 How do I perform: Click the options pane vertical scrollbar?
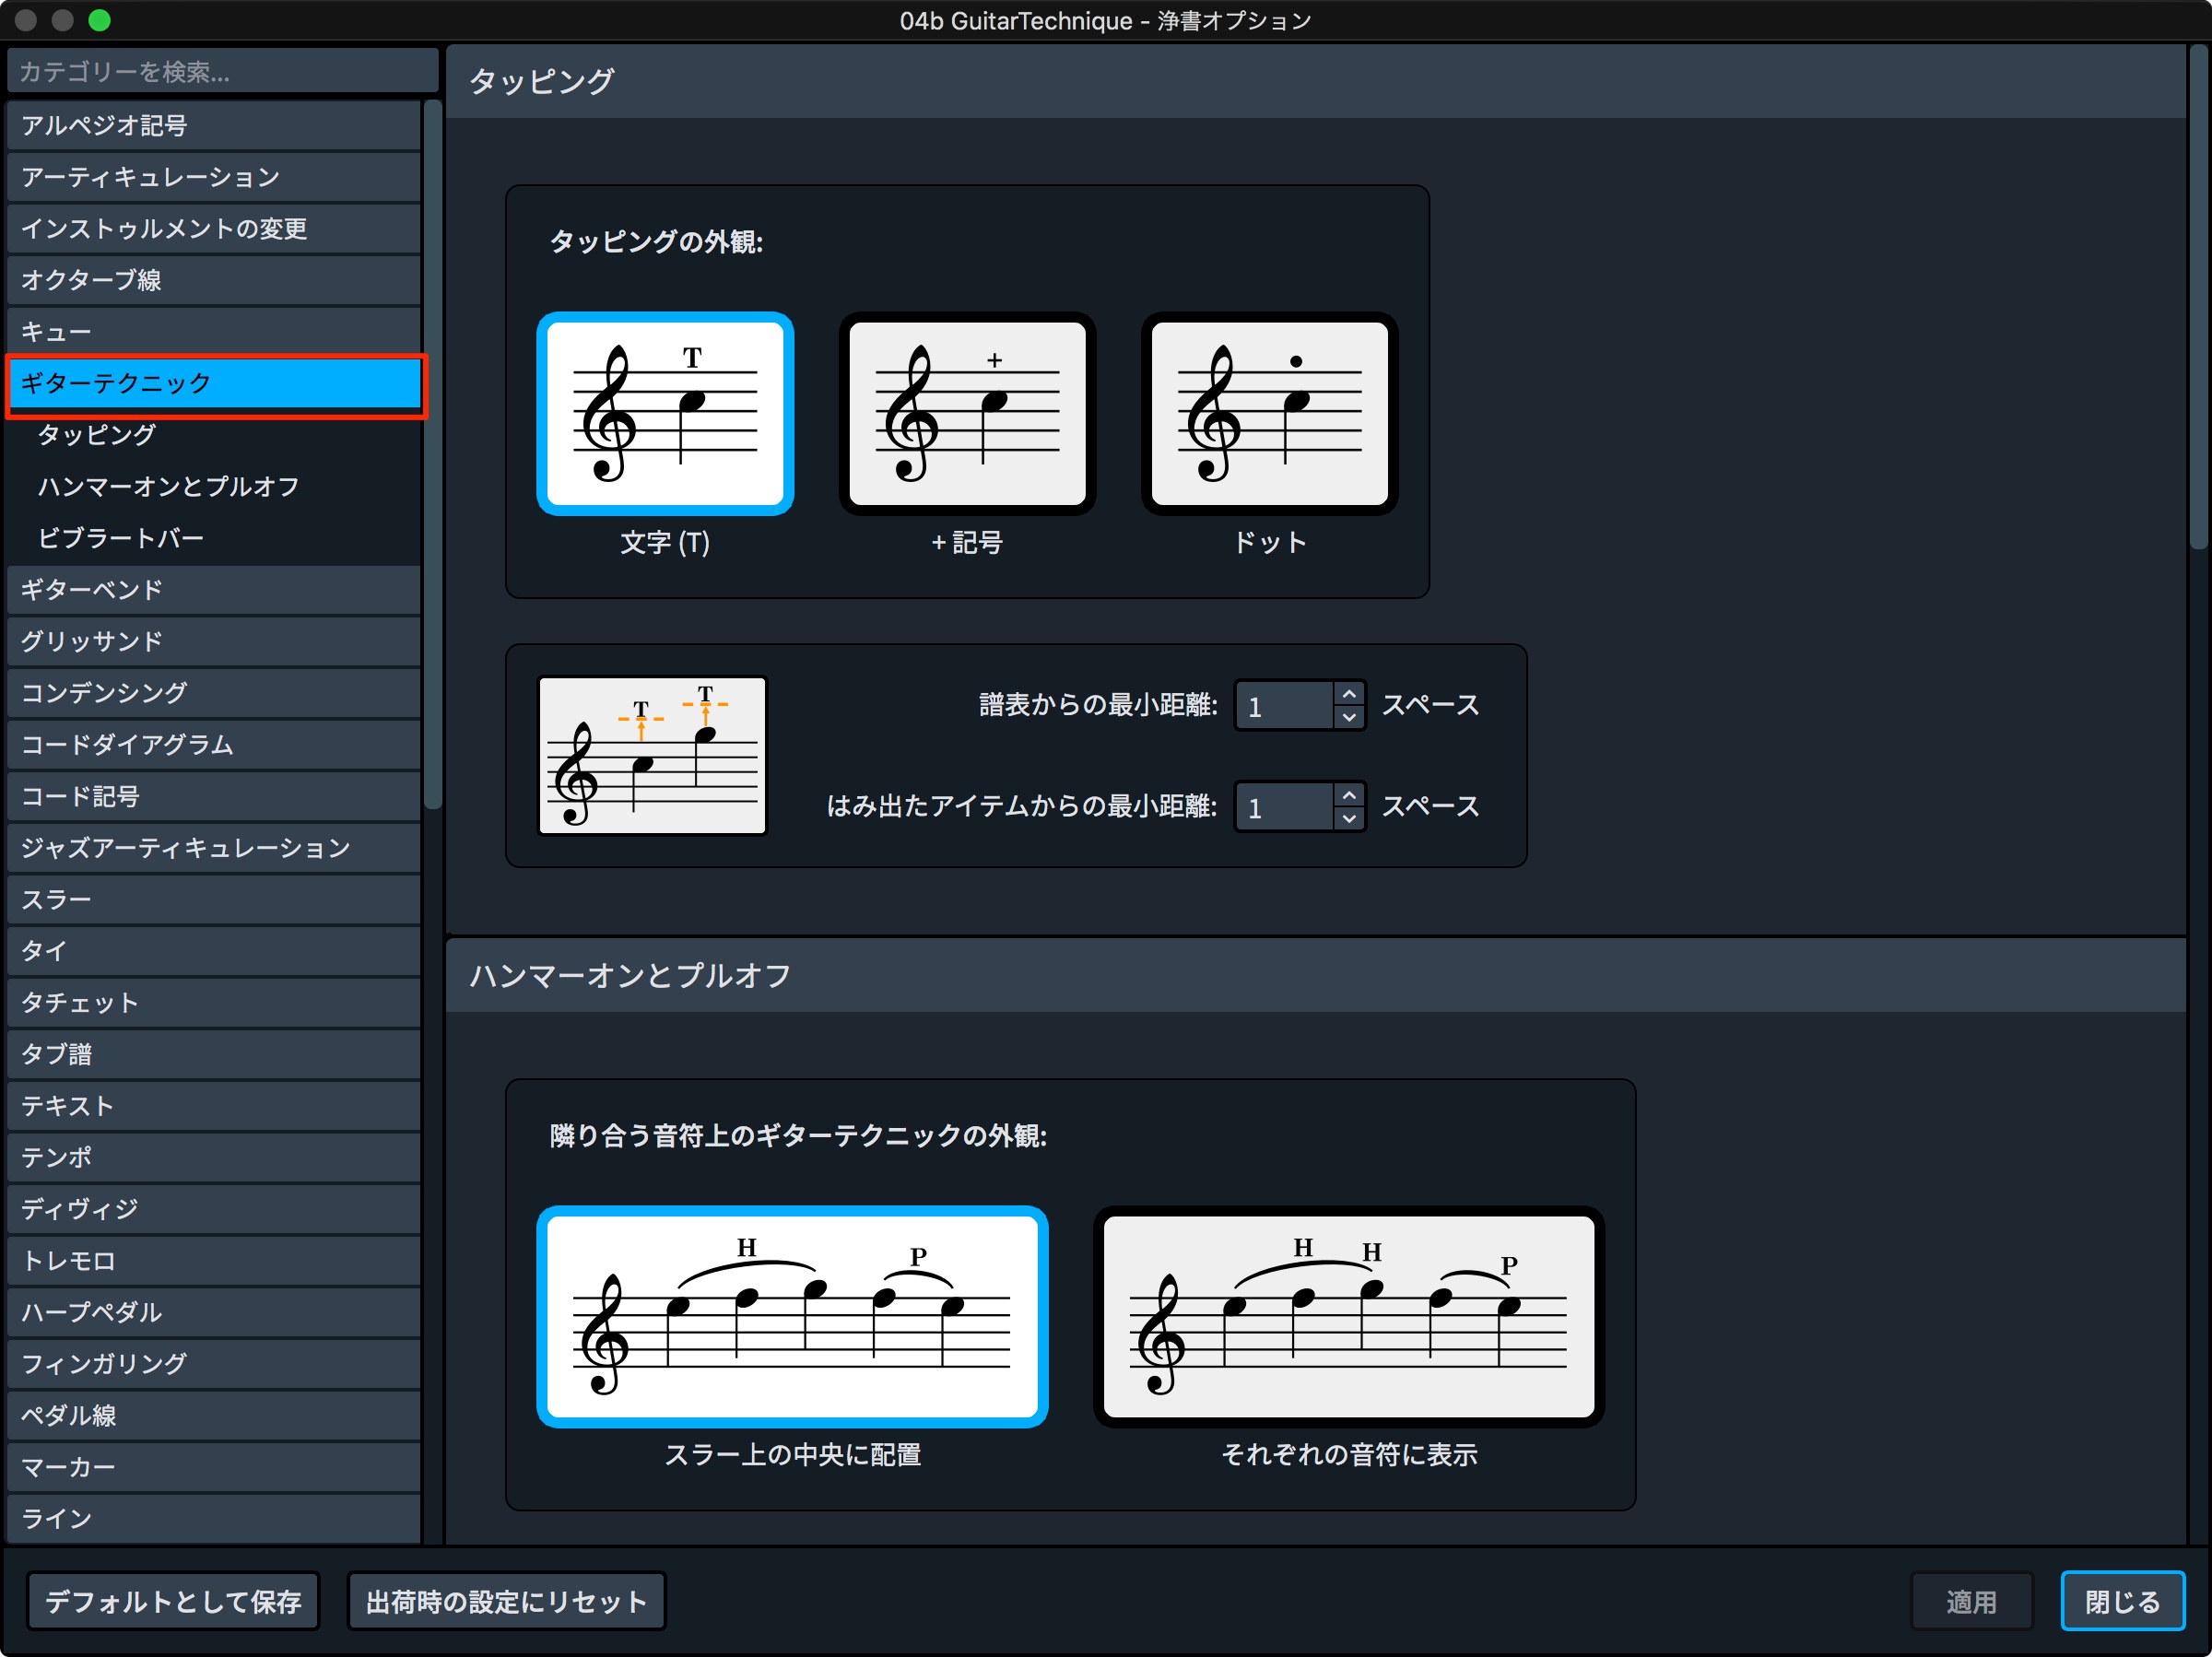[2199, 298]
